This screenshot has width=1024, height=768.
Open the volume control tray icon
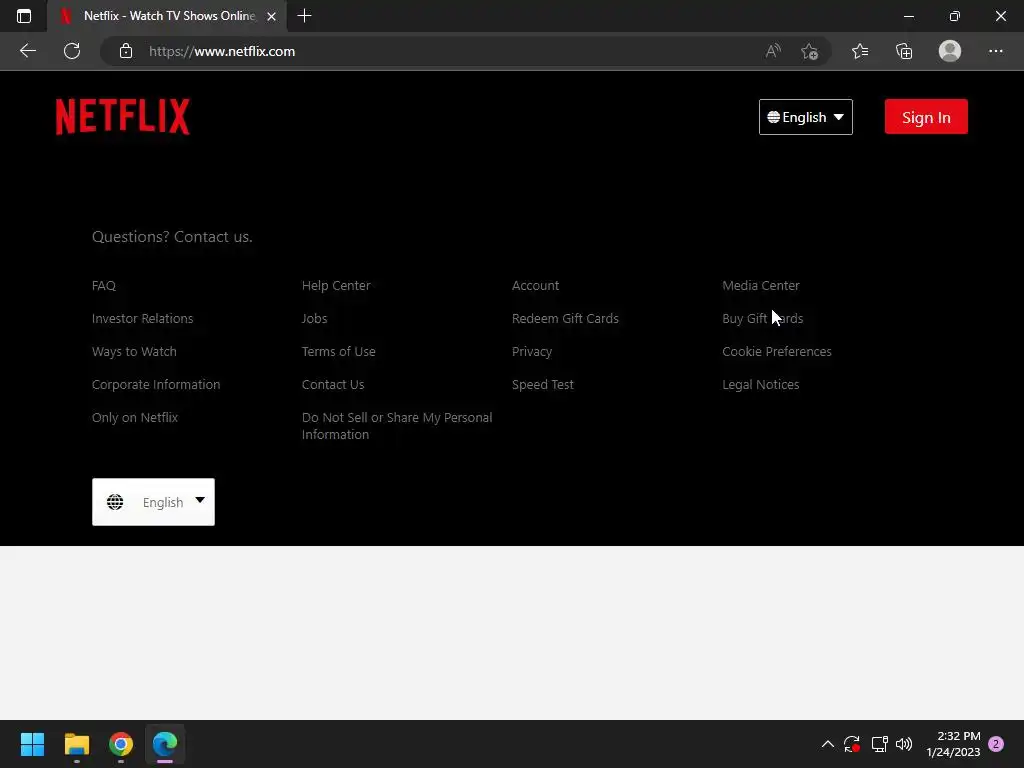pyautogui.click(x=904, y=744)
